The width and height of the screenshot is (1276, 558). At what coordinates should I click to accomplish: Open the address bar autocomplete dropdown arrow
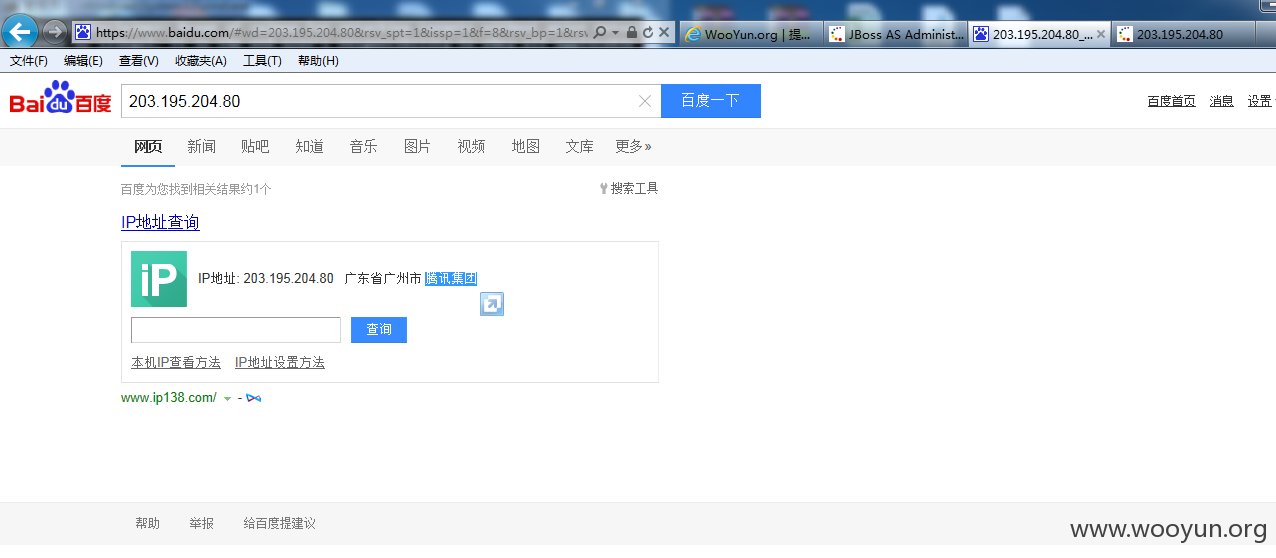616,33
